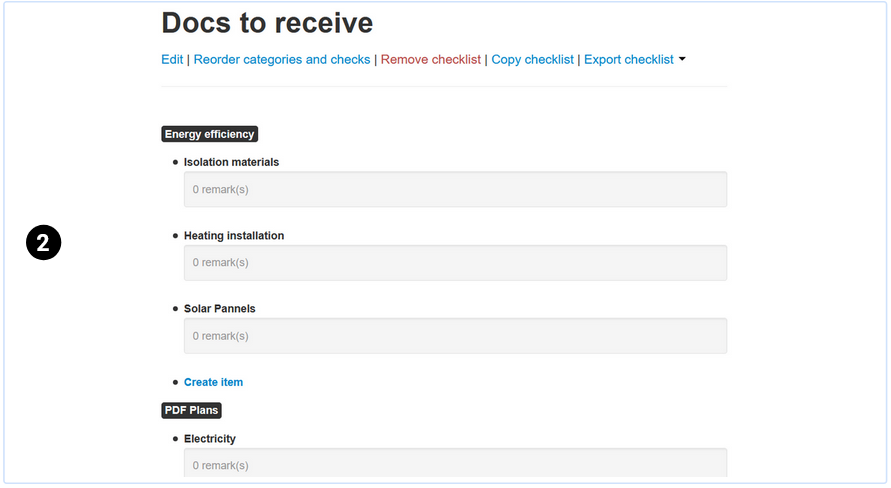This screenshot has height=488, width=891.
Task: Click the Export checklist link
Action: pos(629,60)
